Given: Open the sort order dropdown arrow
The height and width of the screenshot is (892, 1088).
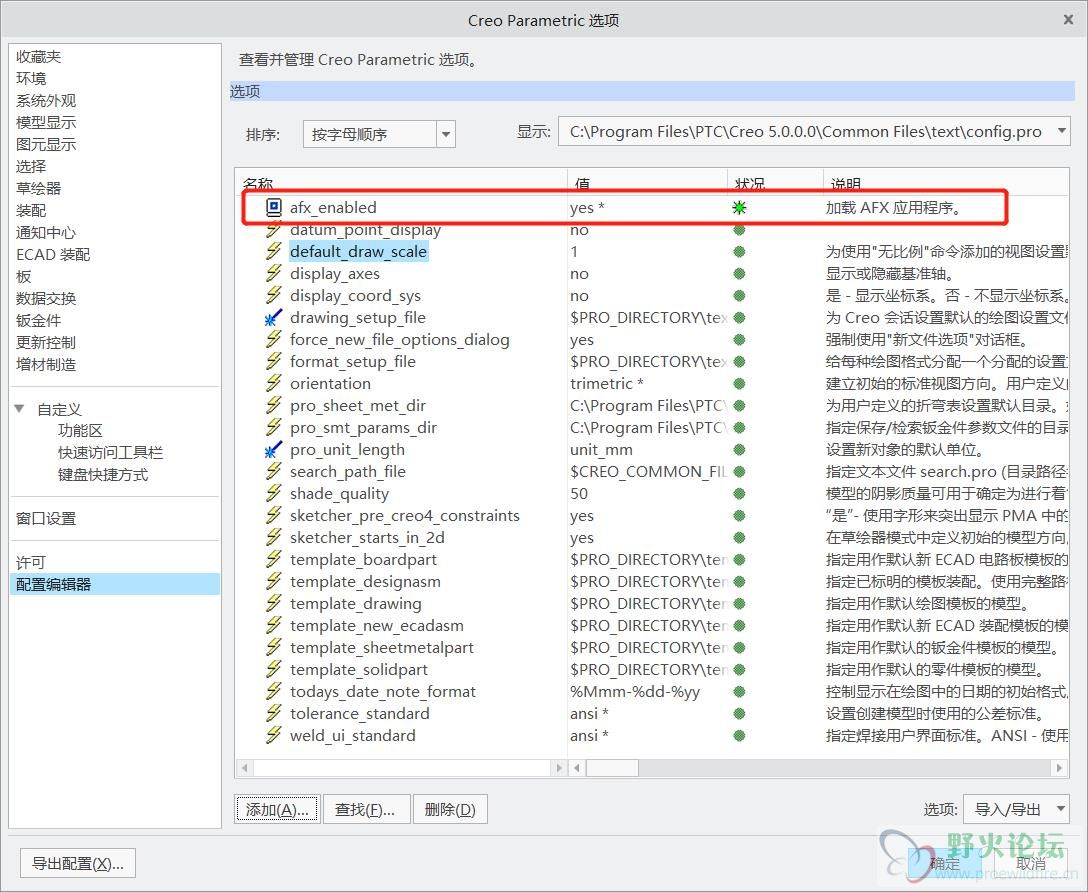Looking at the screenshot, I should click(x=446, y=134).
